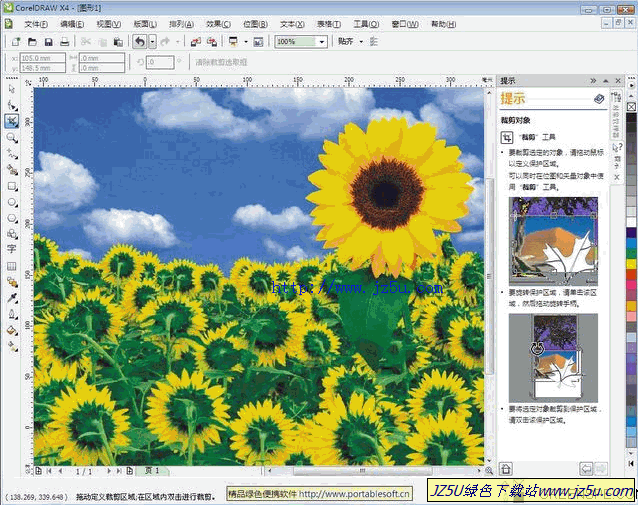
Task: Go to the first page button
Action: (49, 471)
